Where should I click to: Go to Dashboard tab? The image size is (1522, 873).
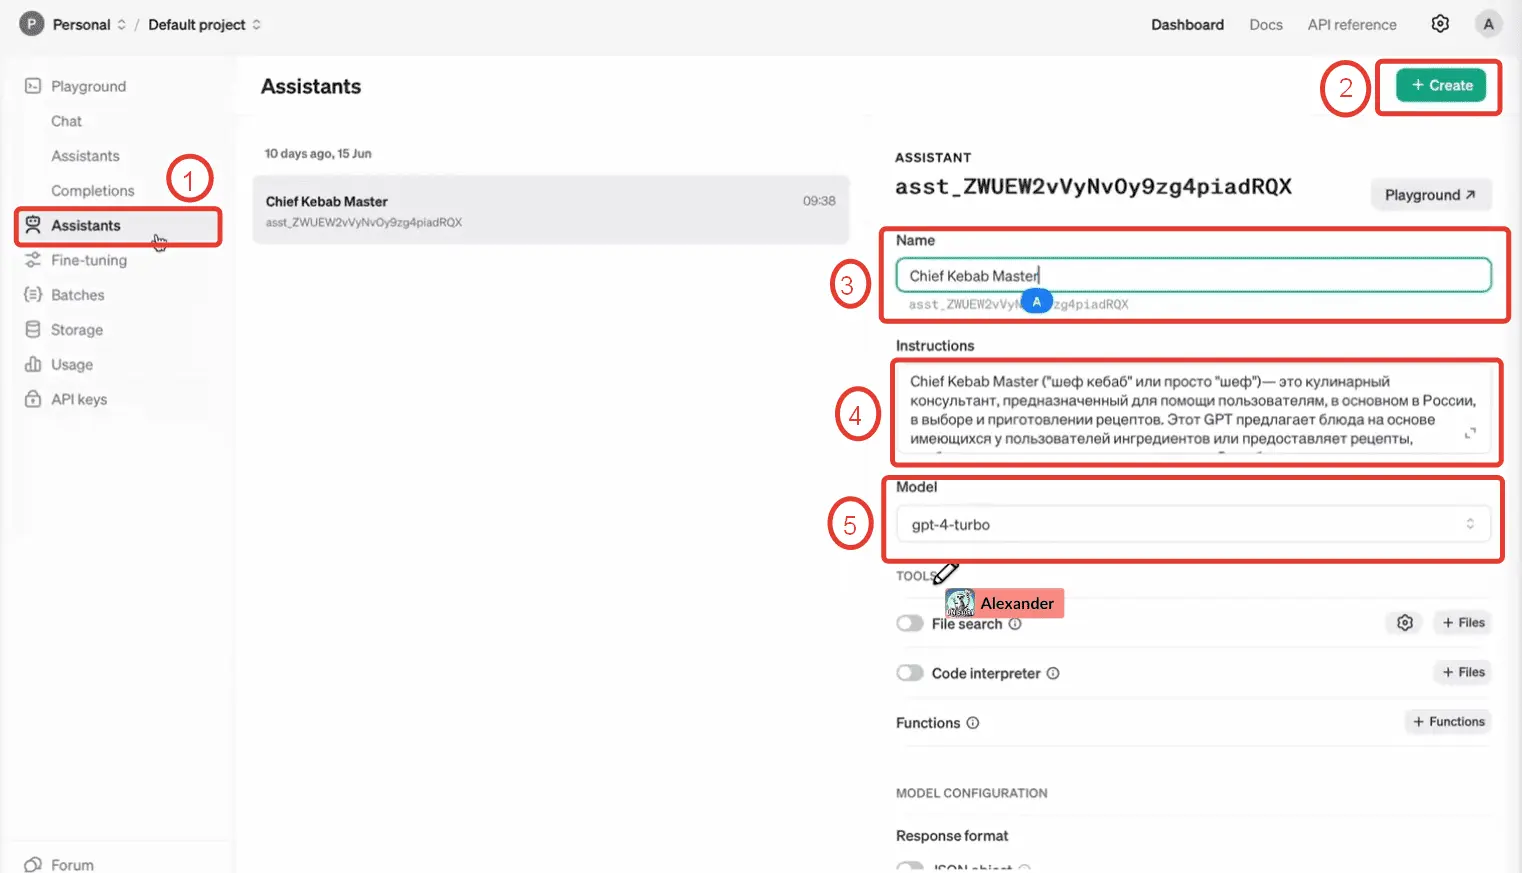click(1187, 25)
